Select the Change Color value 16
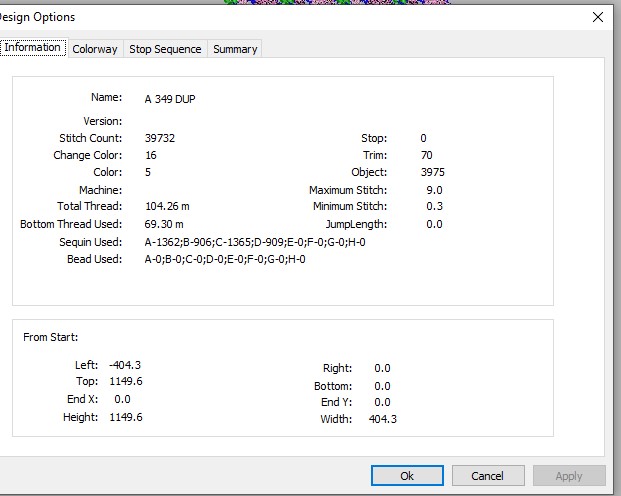Image resolution: width=621 pixels, height=496 pixels. tap(151, 155)
